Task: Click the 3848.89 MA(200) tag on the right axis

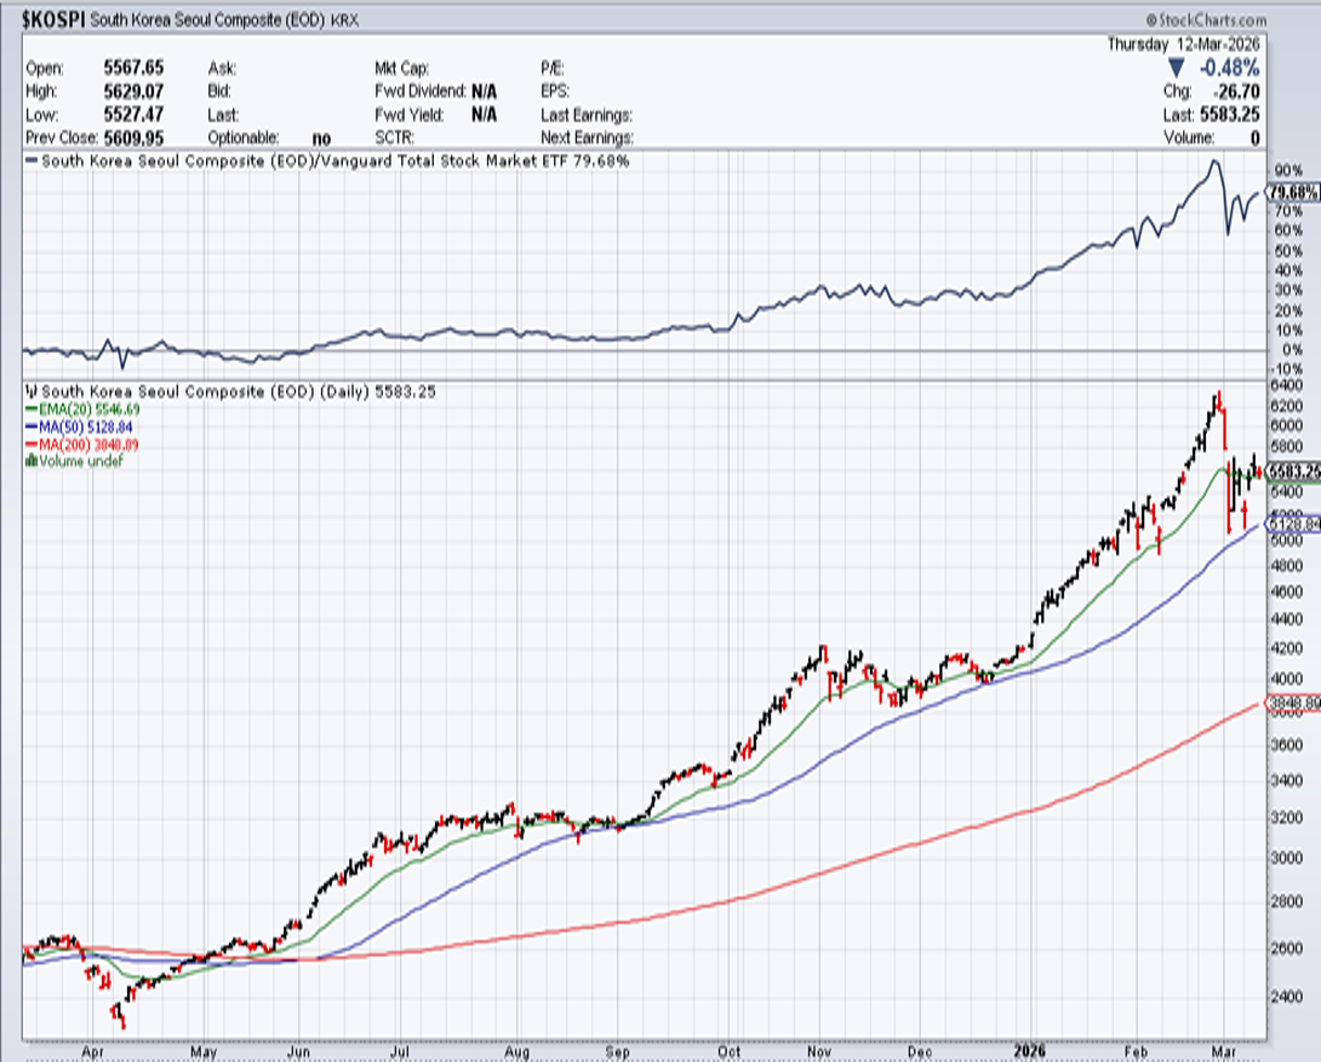Action: [1293, 703]
